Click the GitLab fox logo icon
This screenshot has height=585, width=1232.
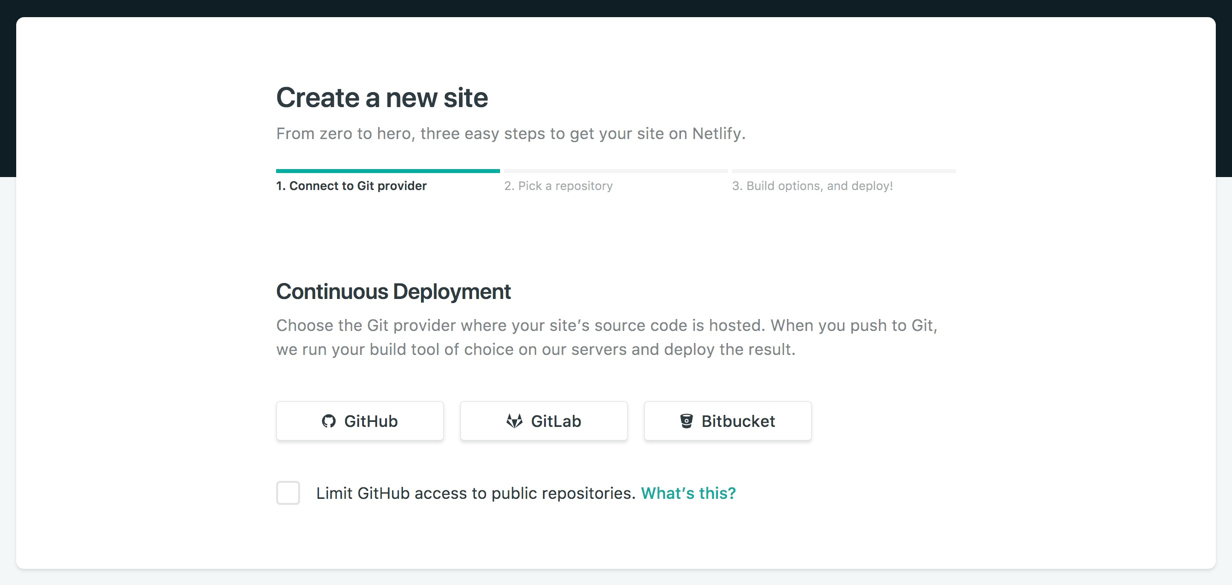pos(514,421)
